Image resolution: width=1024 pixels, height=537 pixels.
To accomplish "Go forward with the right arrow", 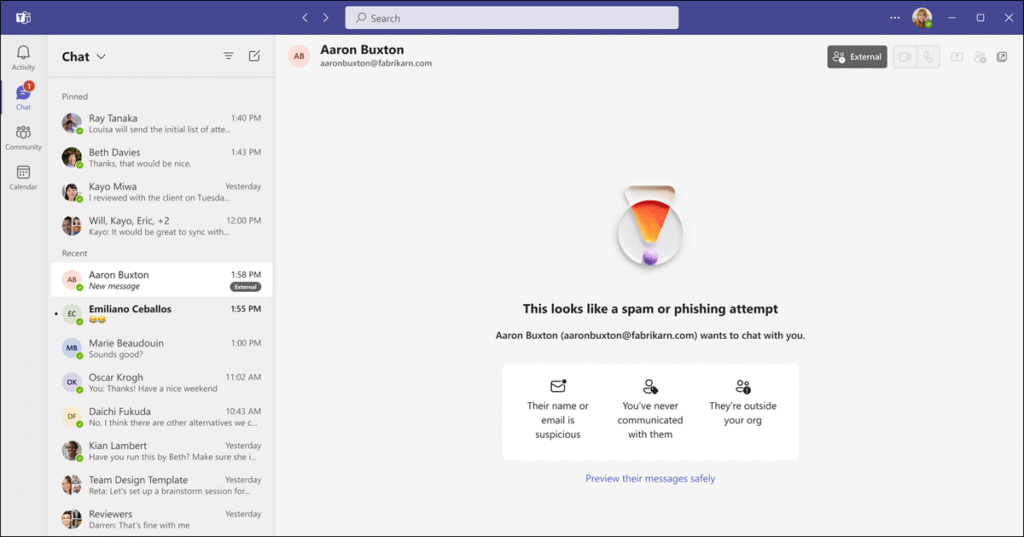I will coord(325,18).
